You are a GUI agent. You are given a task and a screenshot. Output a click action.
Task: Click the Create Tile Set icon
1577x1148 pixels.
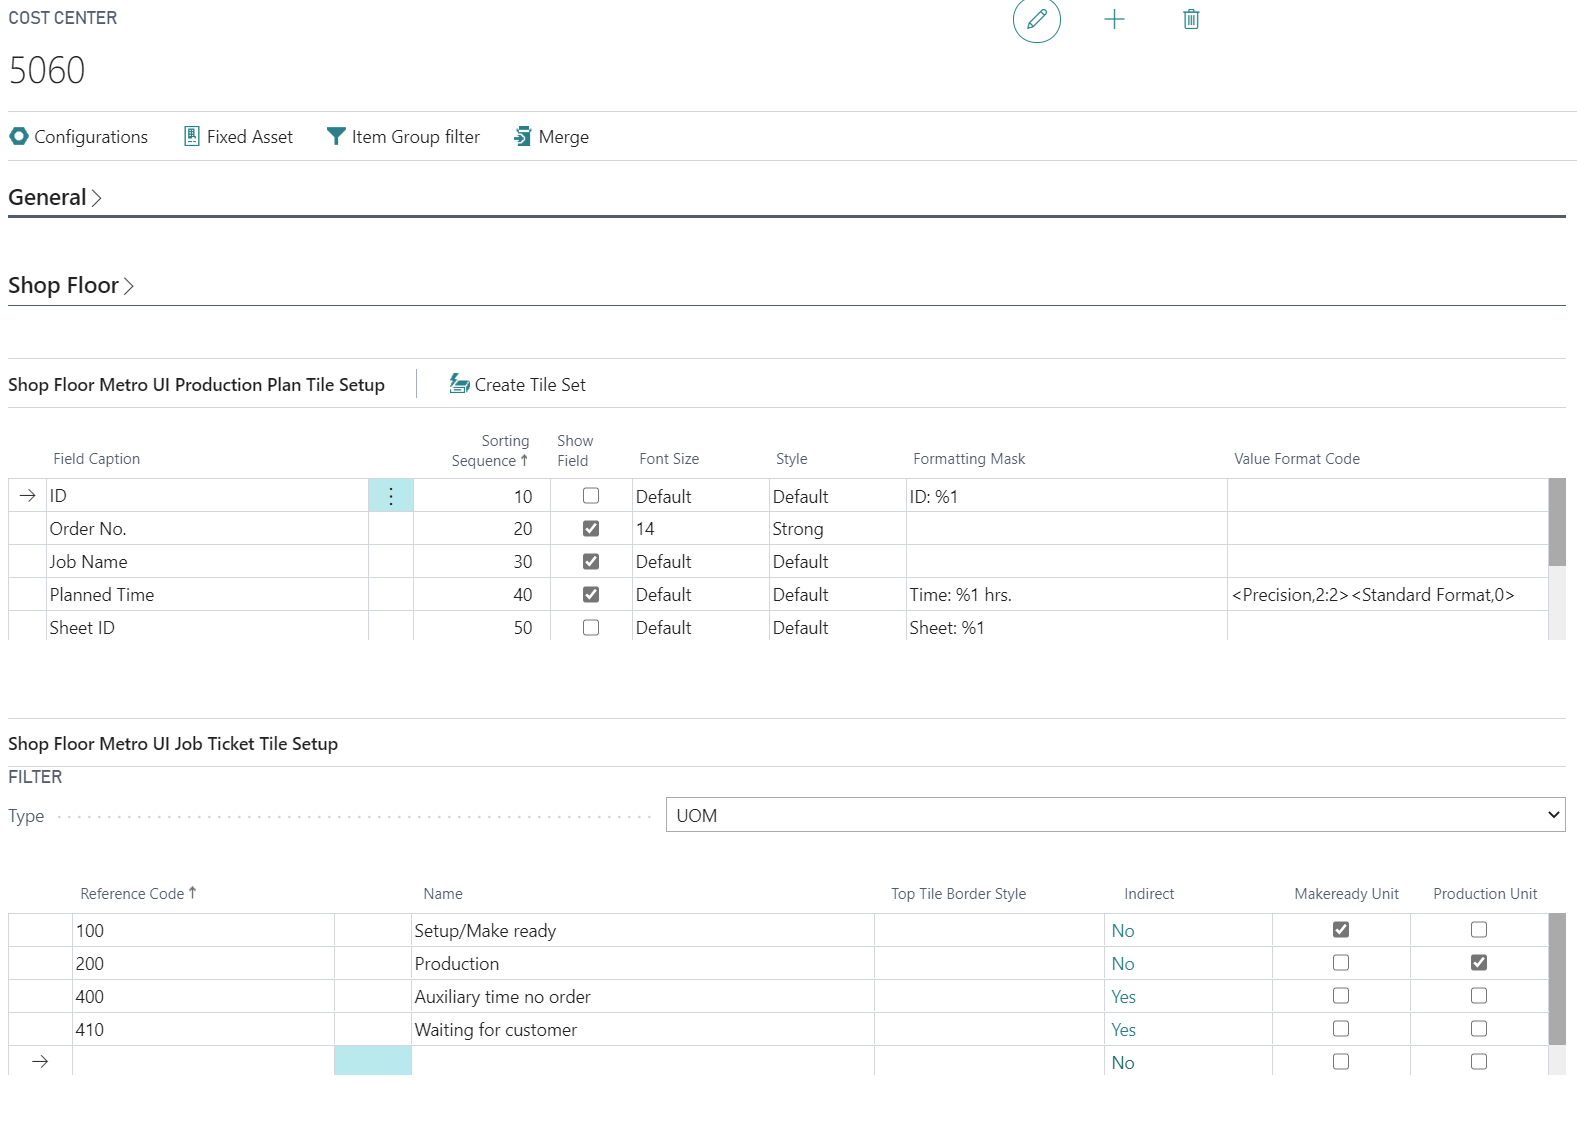point(459,384)
